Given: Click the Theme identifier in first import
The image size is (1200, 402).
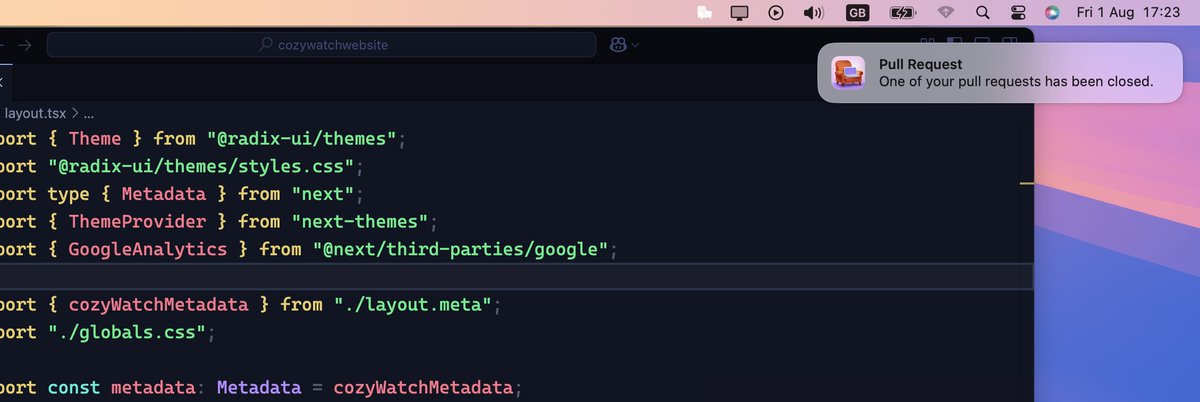Looking at the screenshot, I should (95, 138).
